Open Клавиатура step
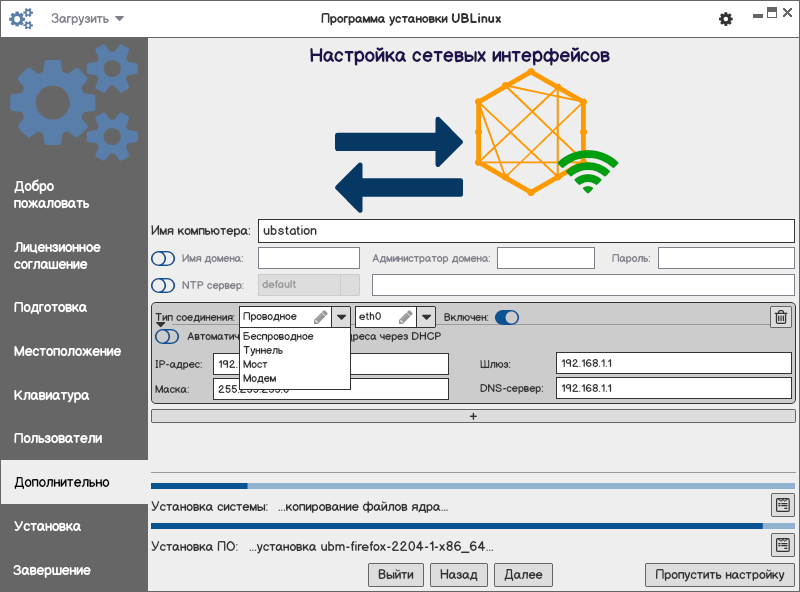Viewport: 800px width, 592px height. coord(52,396)
